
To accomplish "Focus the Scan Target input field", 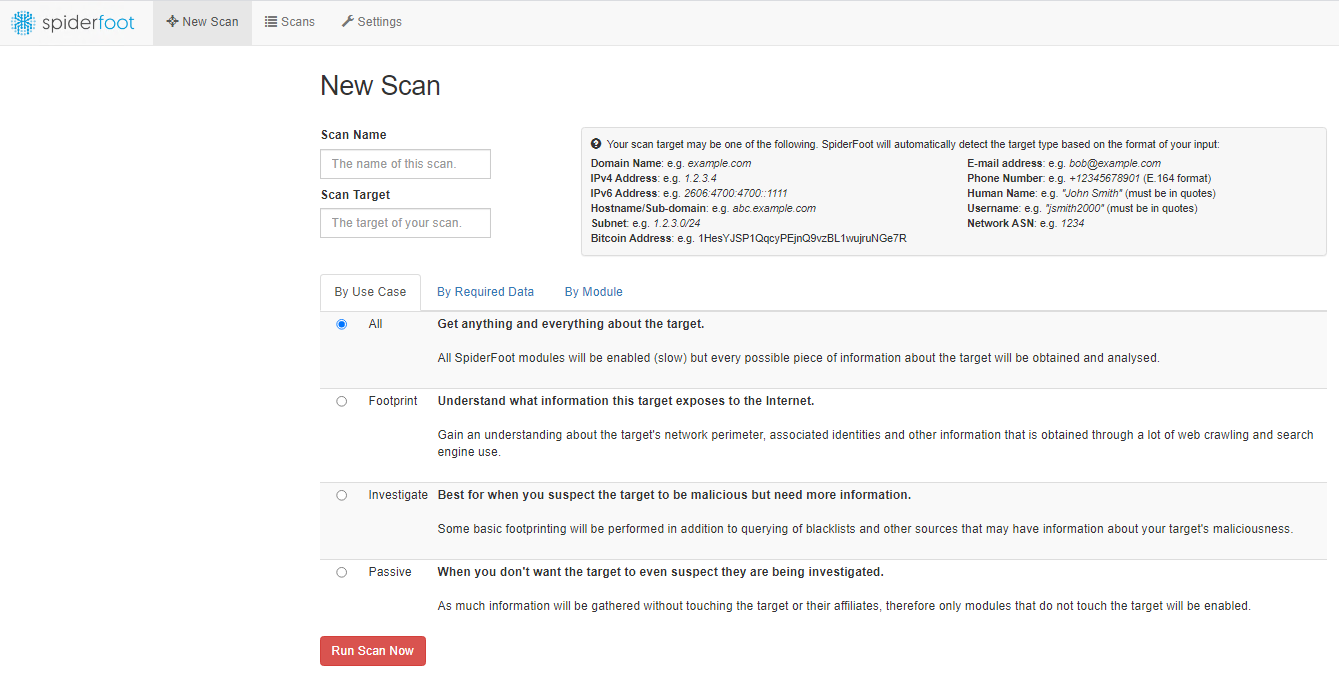I will (x=405, y=223).
